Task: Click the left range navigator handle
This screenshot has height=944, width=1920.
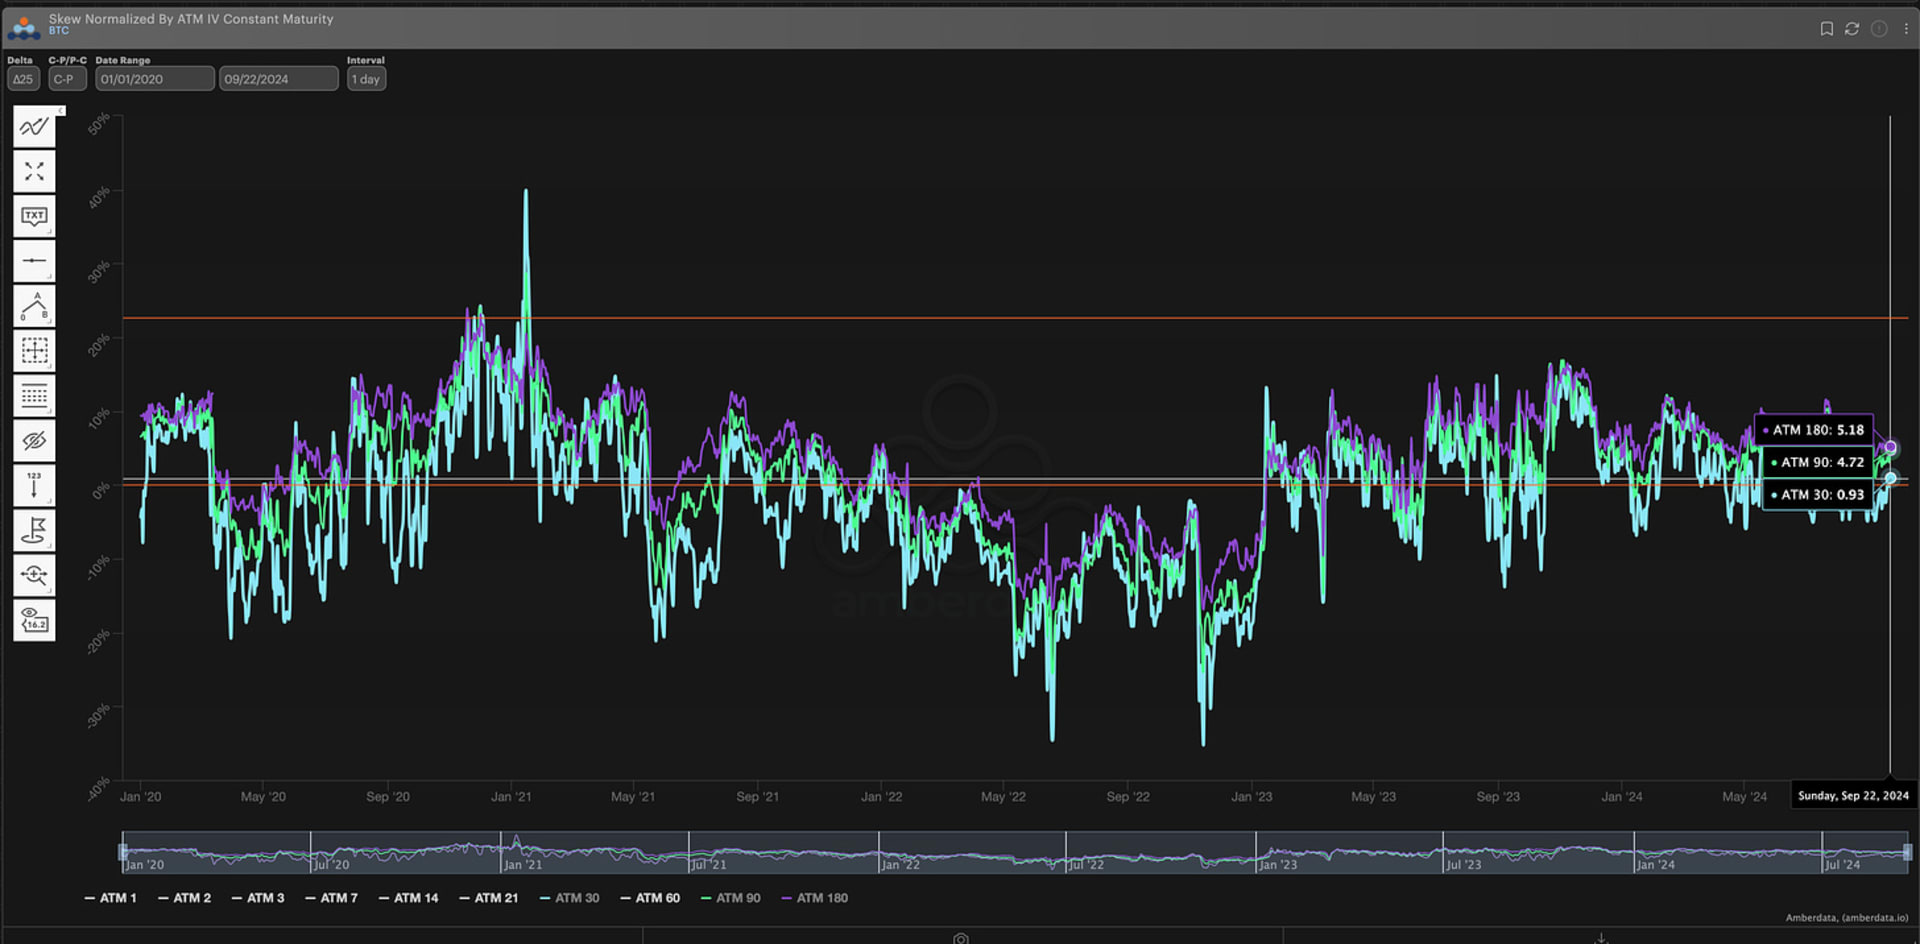Action: [x=123, y=852]
